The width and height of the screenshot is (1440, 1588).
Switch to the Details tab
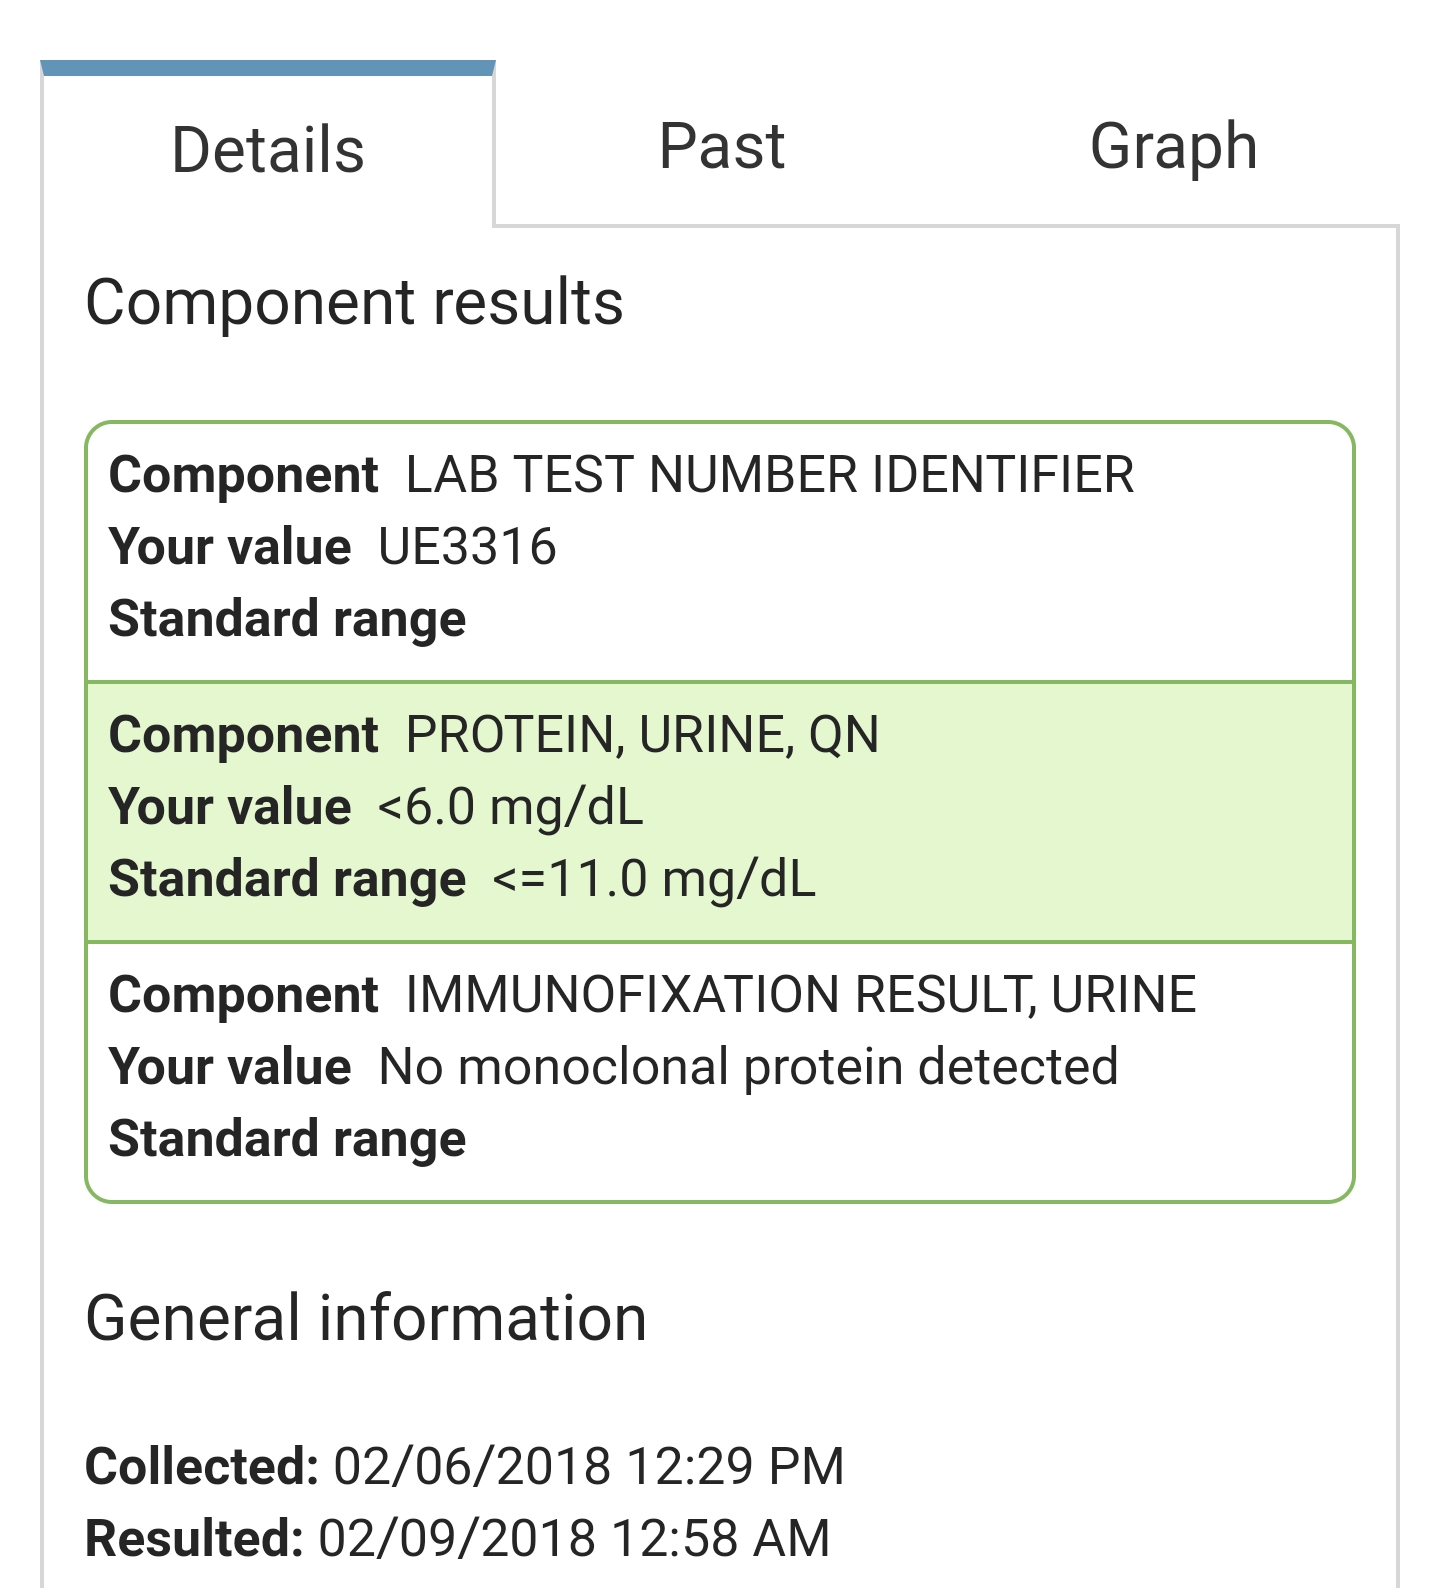(x=268, y=150)
